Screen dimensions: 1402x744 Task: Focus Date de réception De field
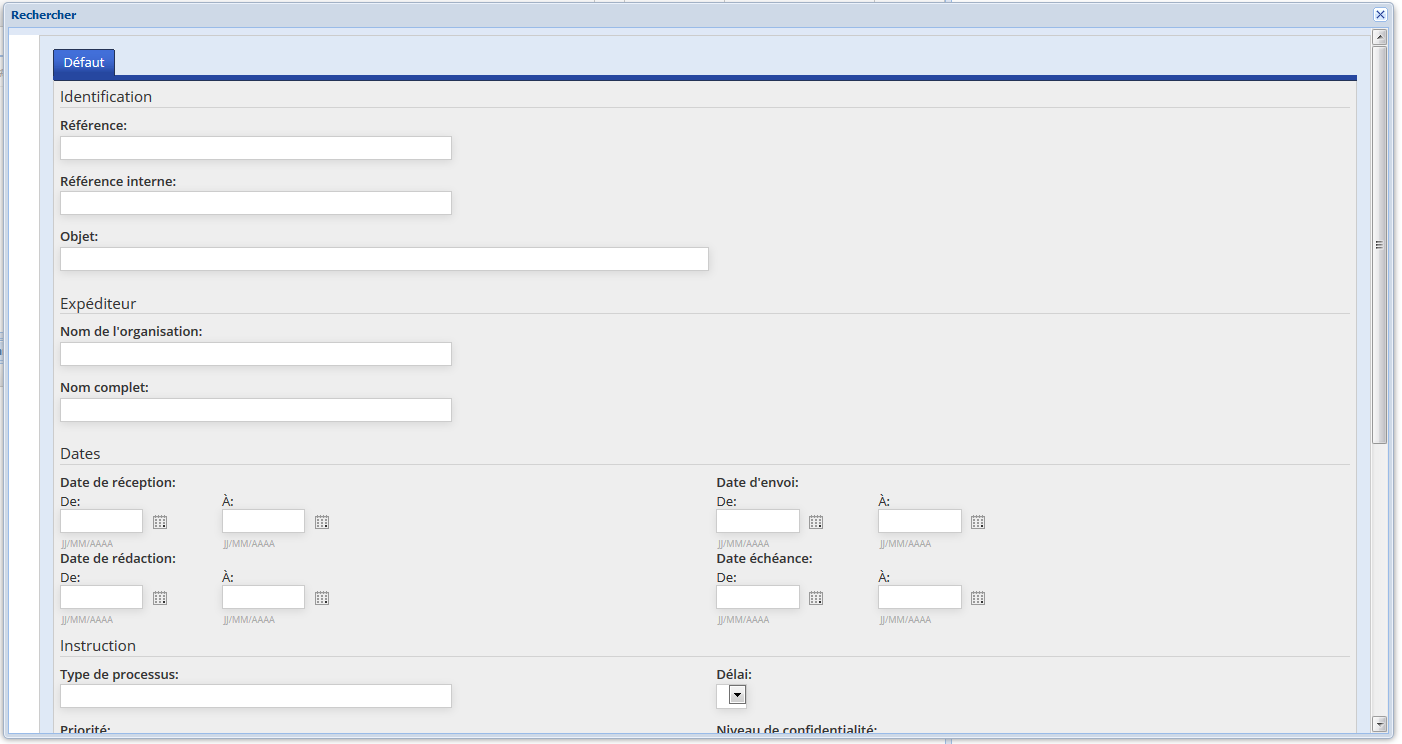[x=101, y=521]
